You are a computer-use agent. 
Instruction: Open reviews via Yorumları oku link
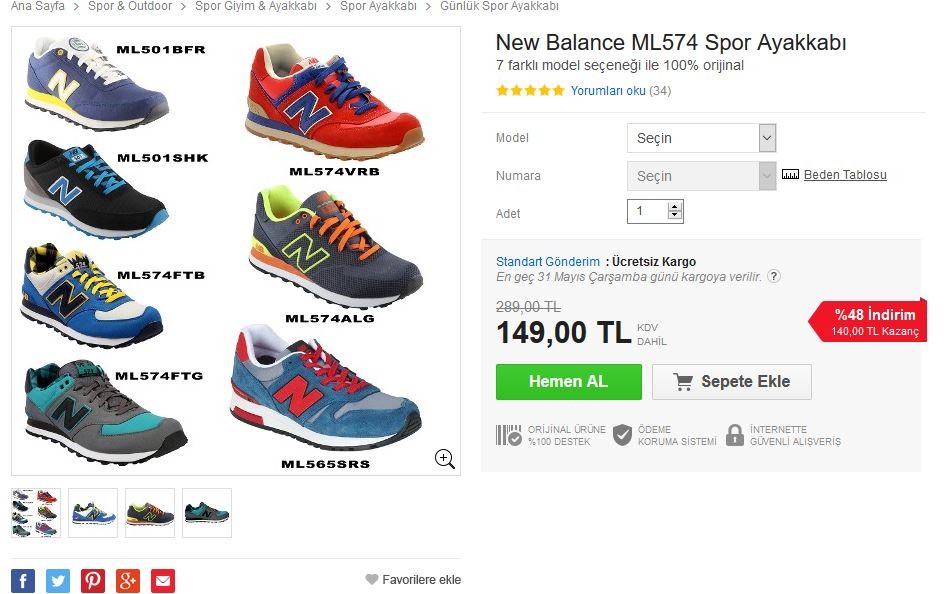pos(608,89)
